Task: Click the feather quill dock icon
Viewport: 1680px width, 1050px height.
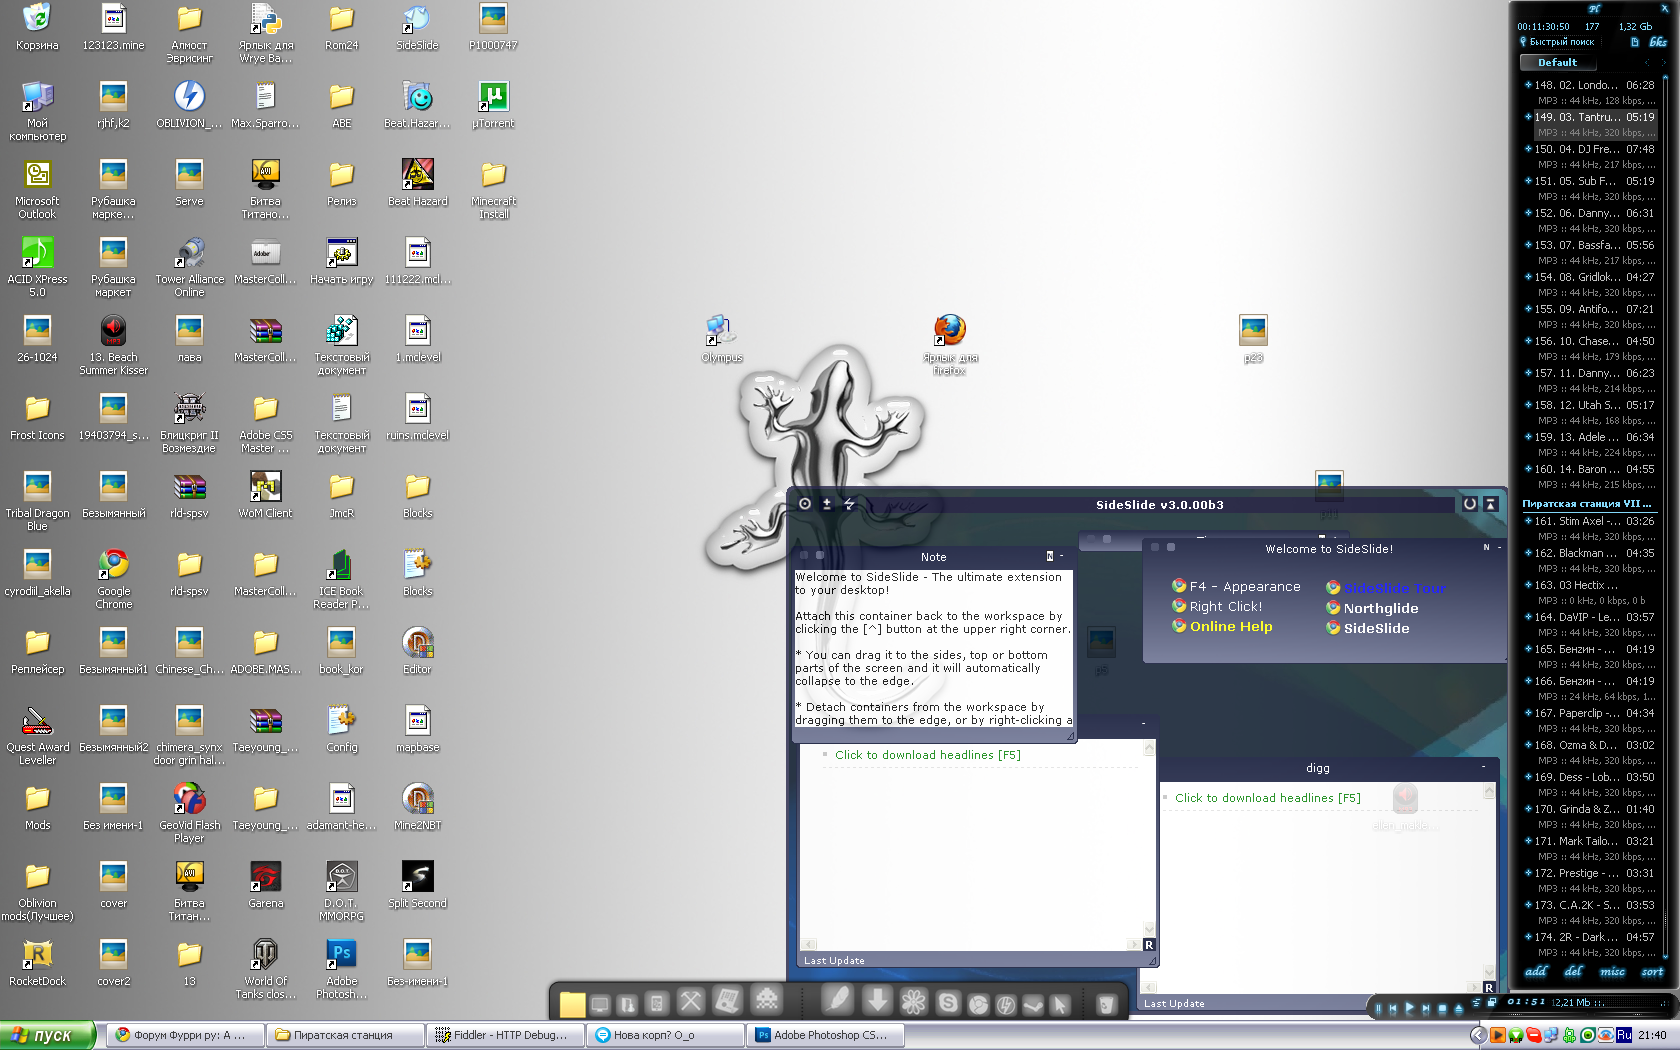Action: (x=838, y=1000)
